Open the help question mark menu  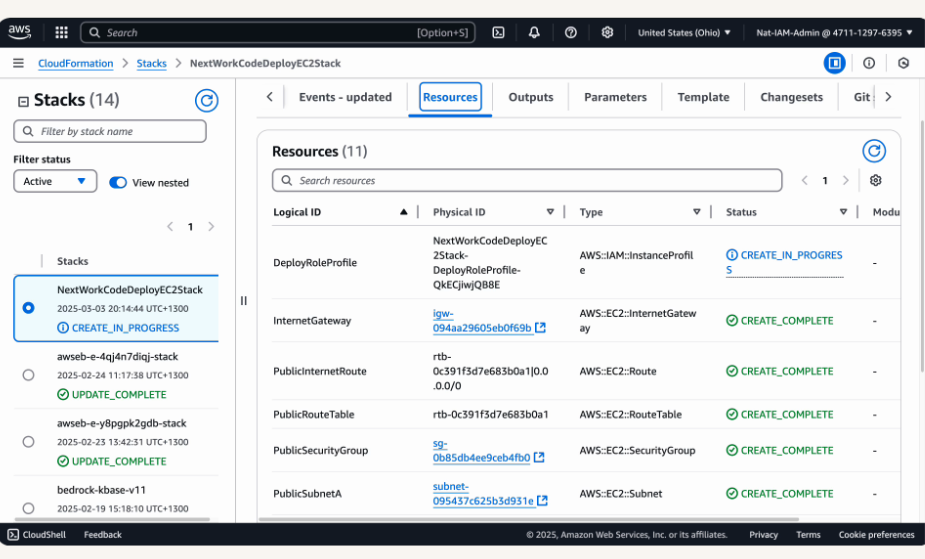tap(570, 32)
